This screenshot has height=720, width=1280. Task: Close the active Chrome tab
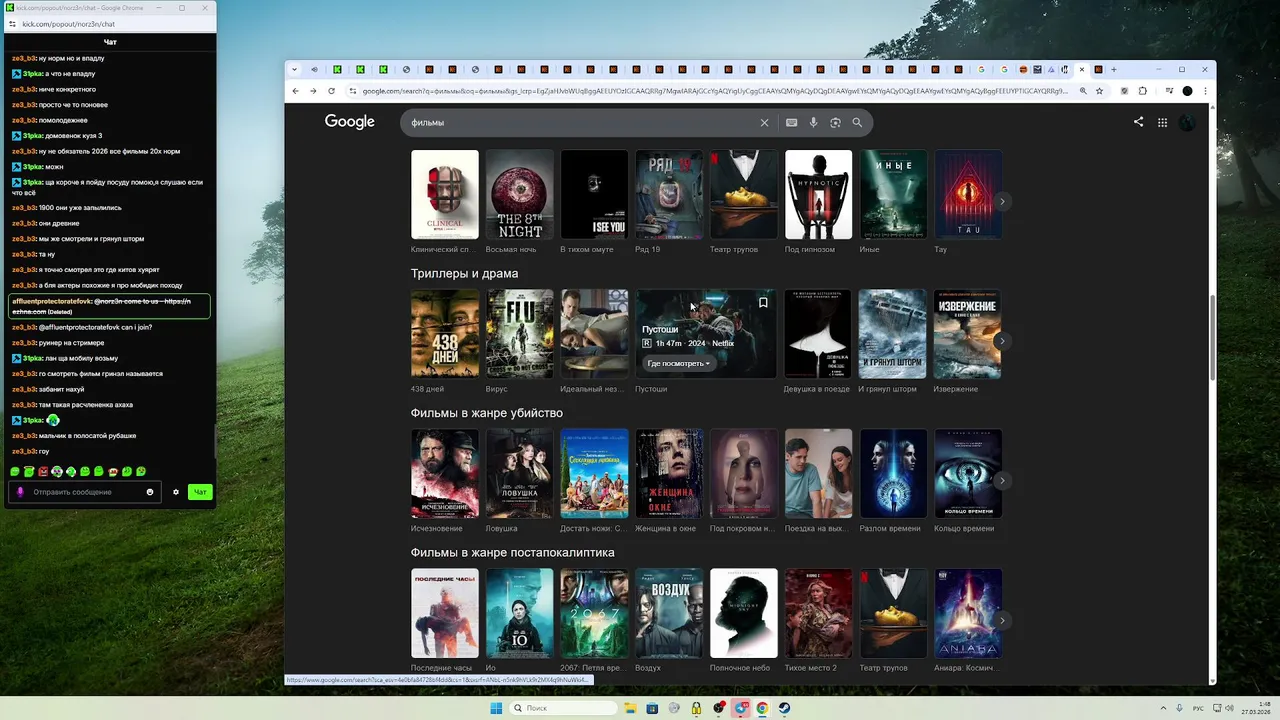click(1081, 69)
